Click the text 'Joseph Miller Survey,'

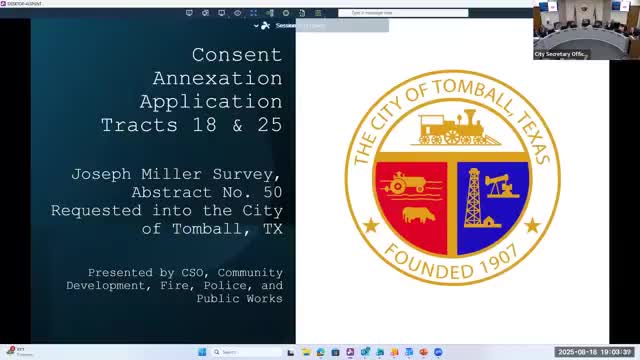176,174
